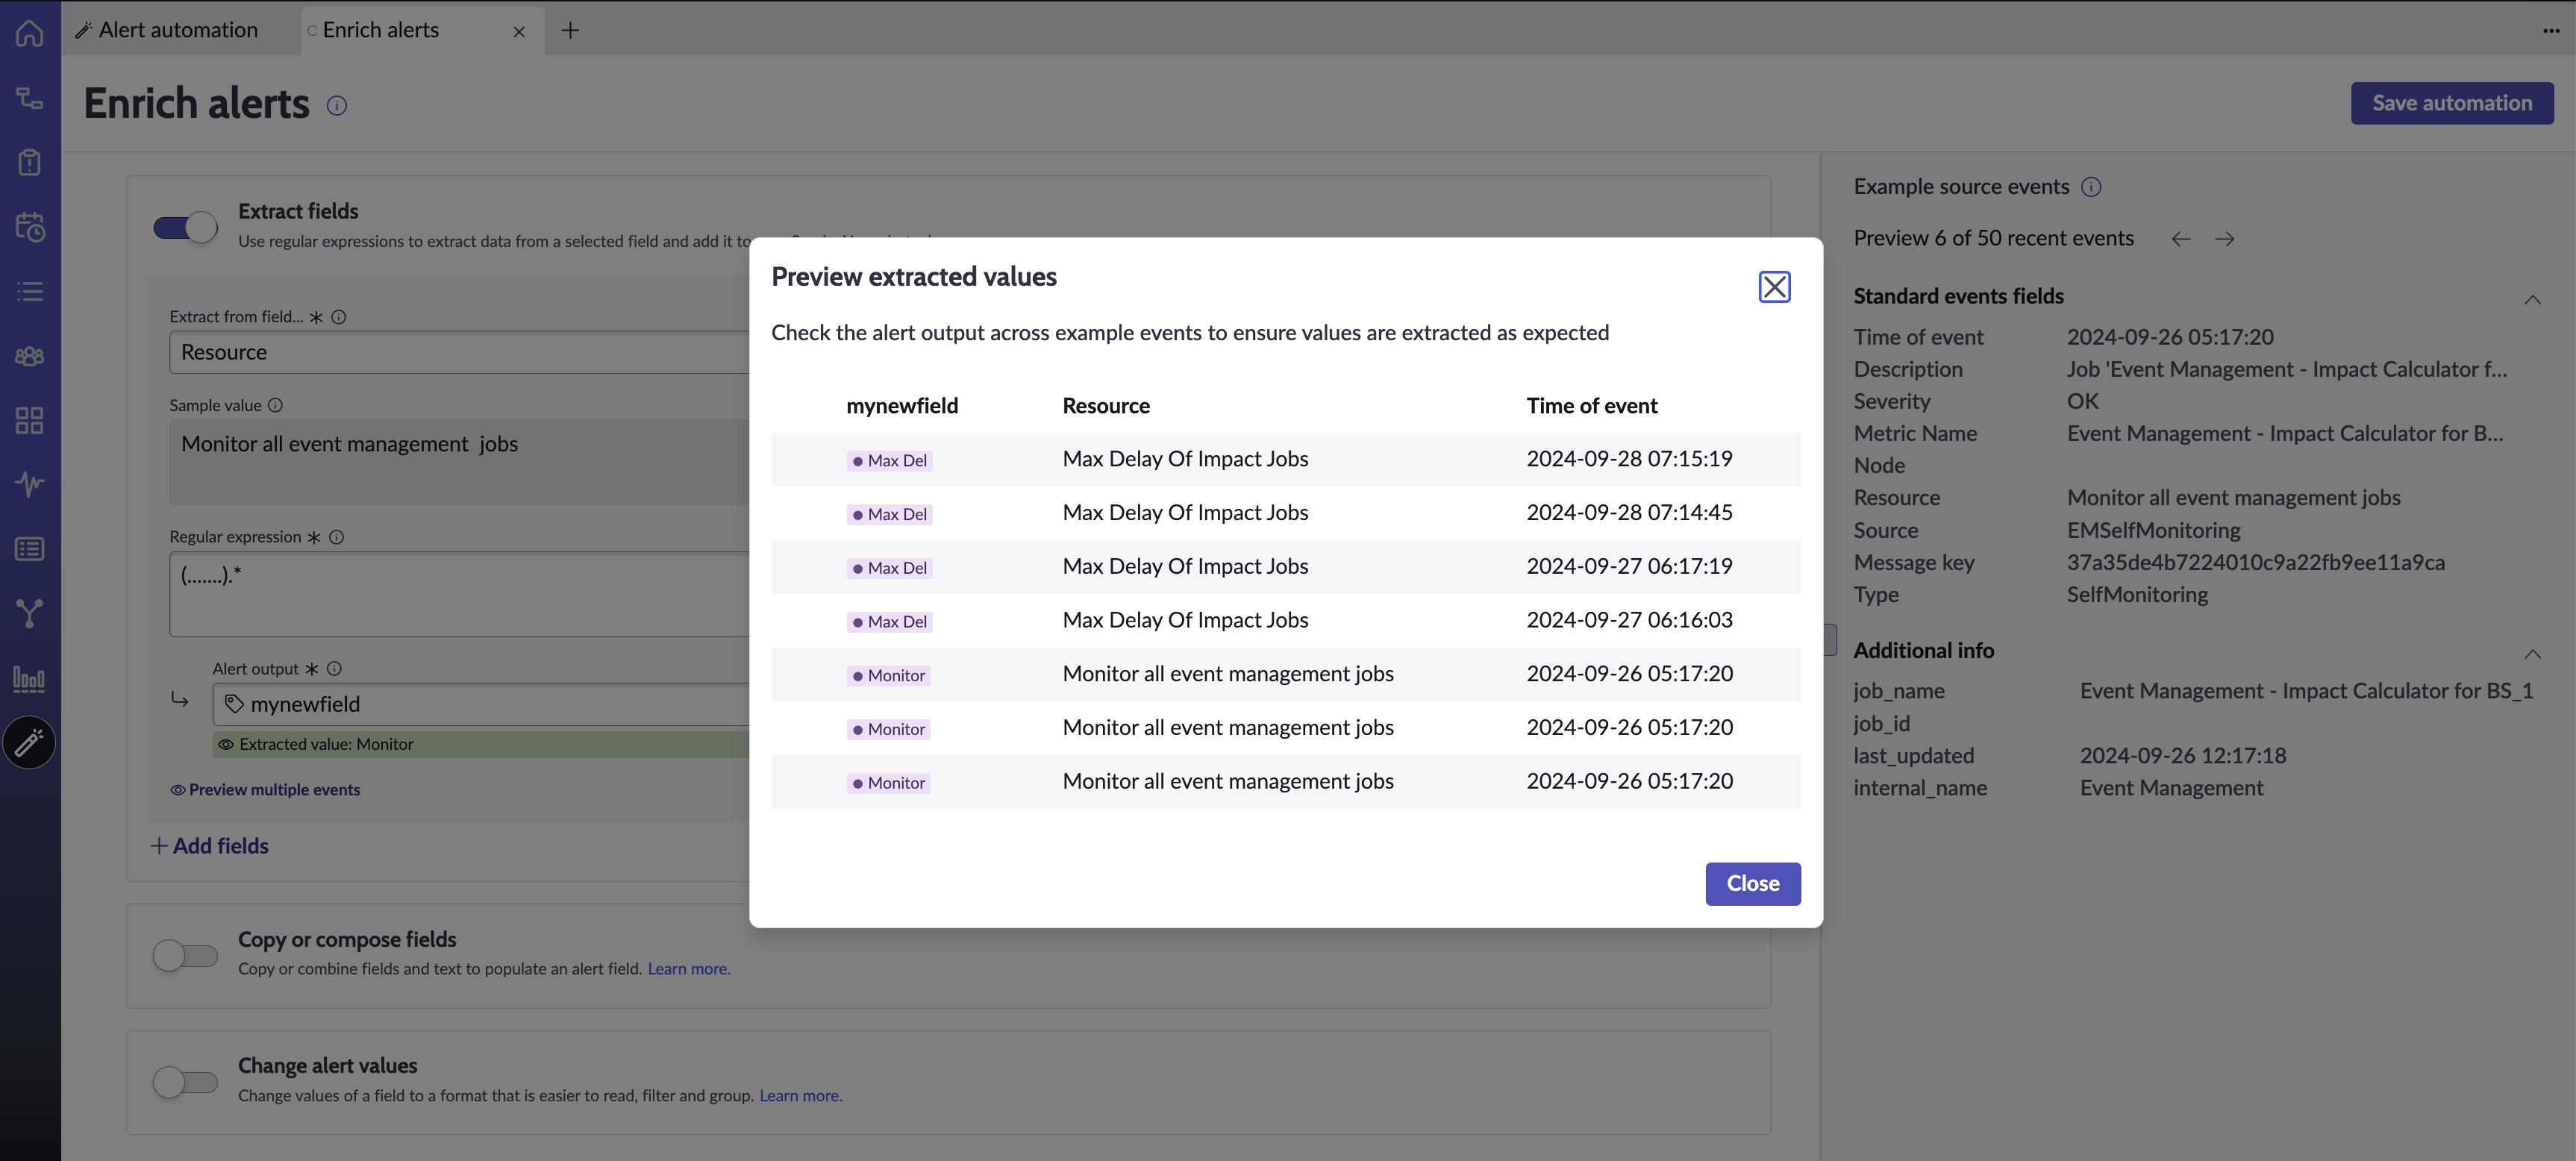2576x1161 pixels.
Task: Click info icon beside Extract from field
Action: click(x=339, y=317)
